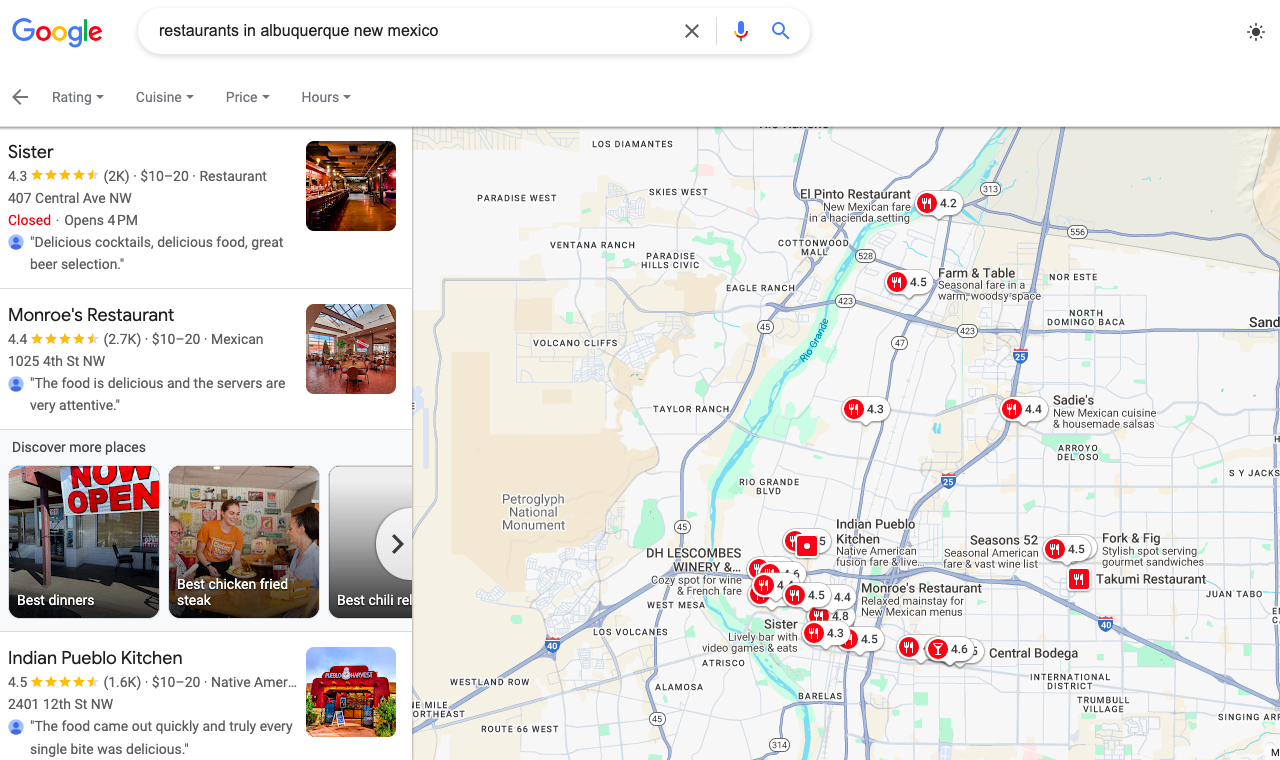Open the Monroe's Restaurant listing title
The image size is (1280, 760).
[x=91, y=315]
